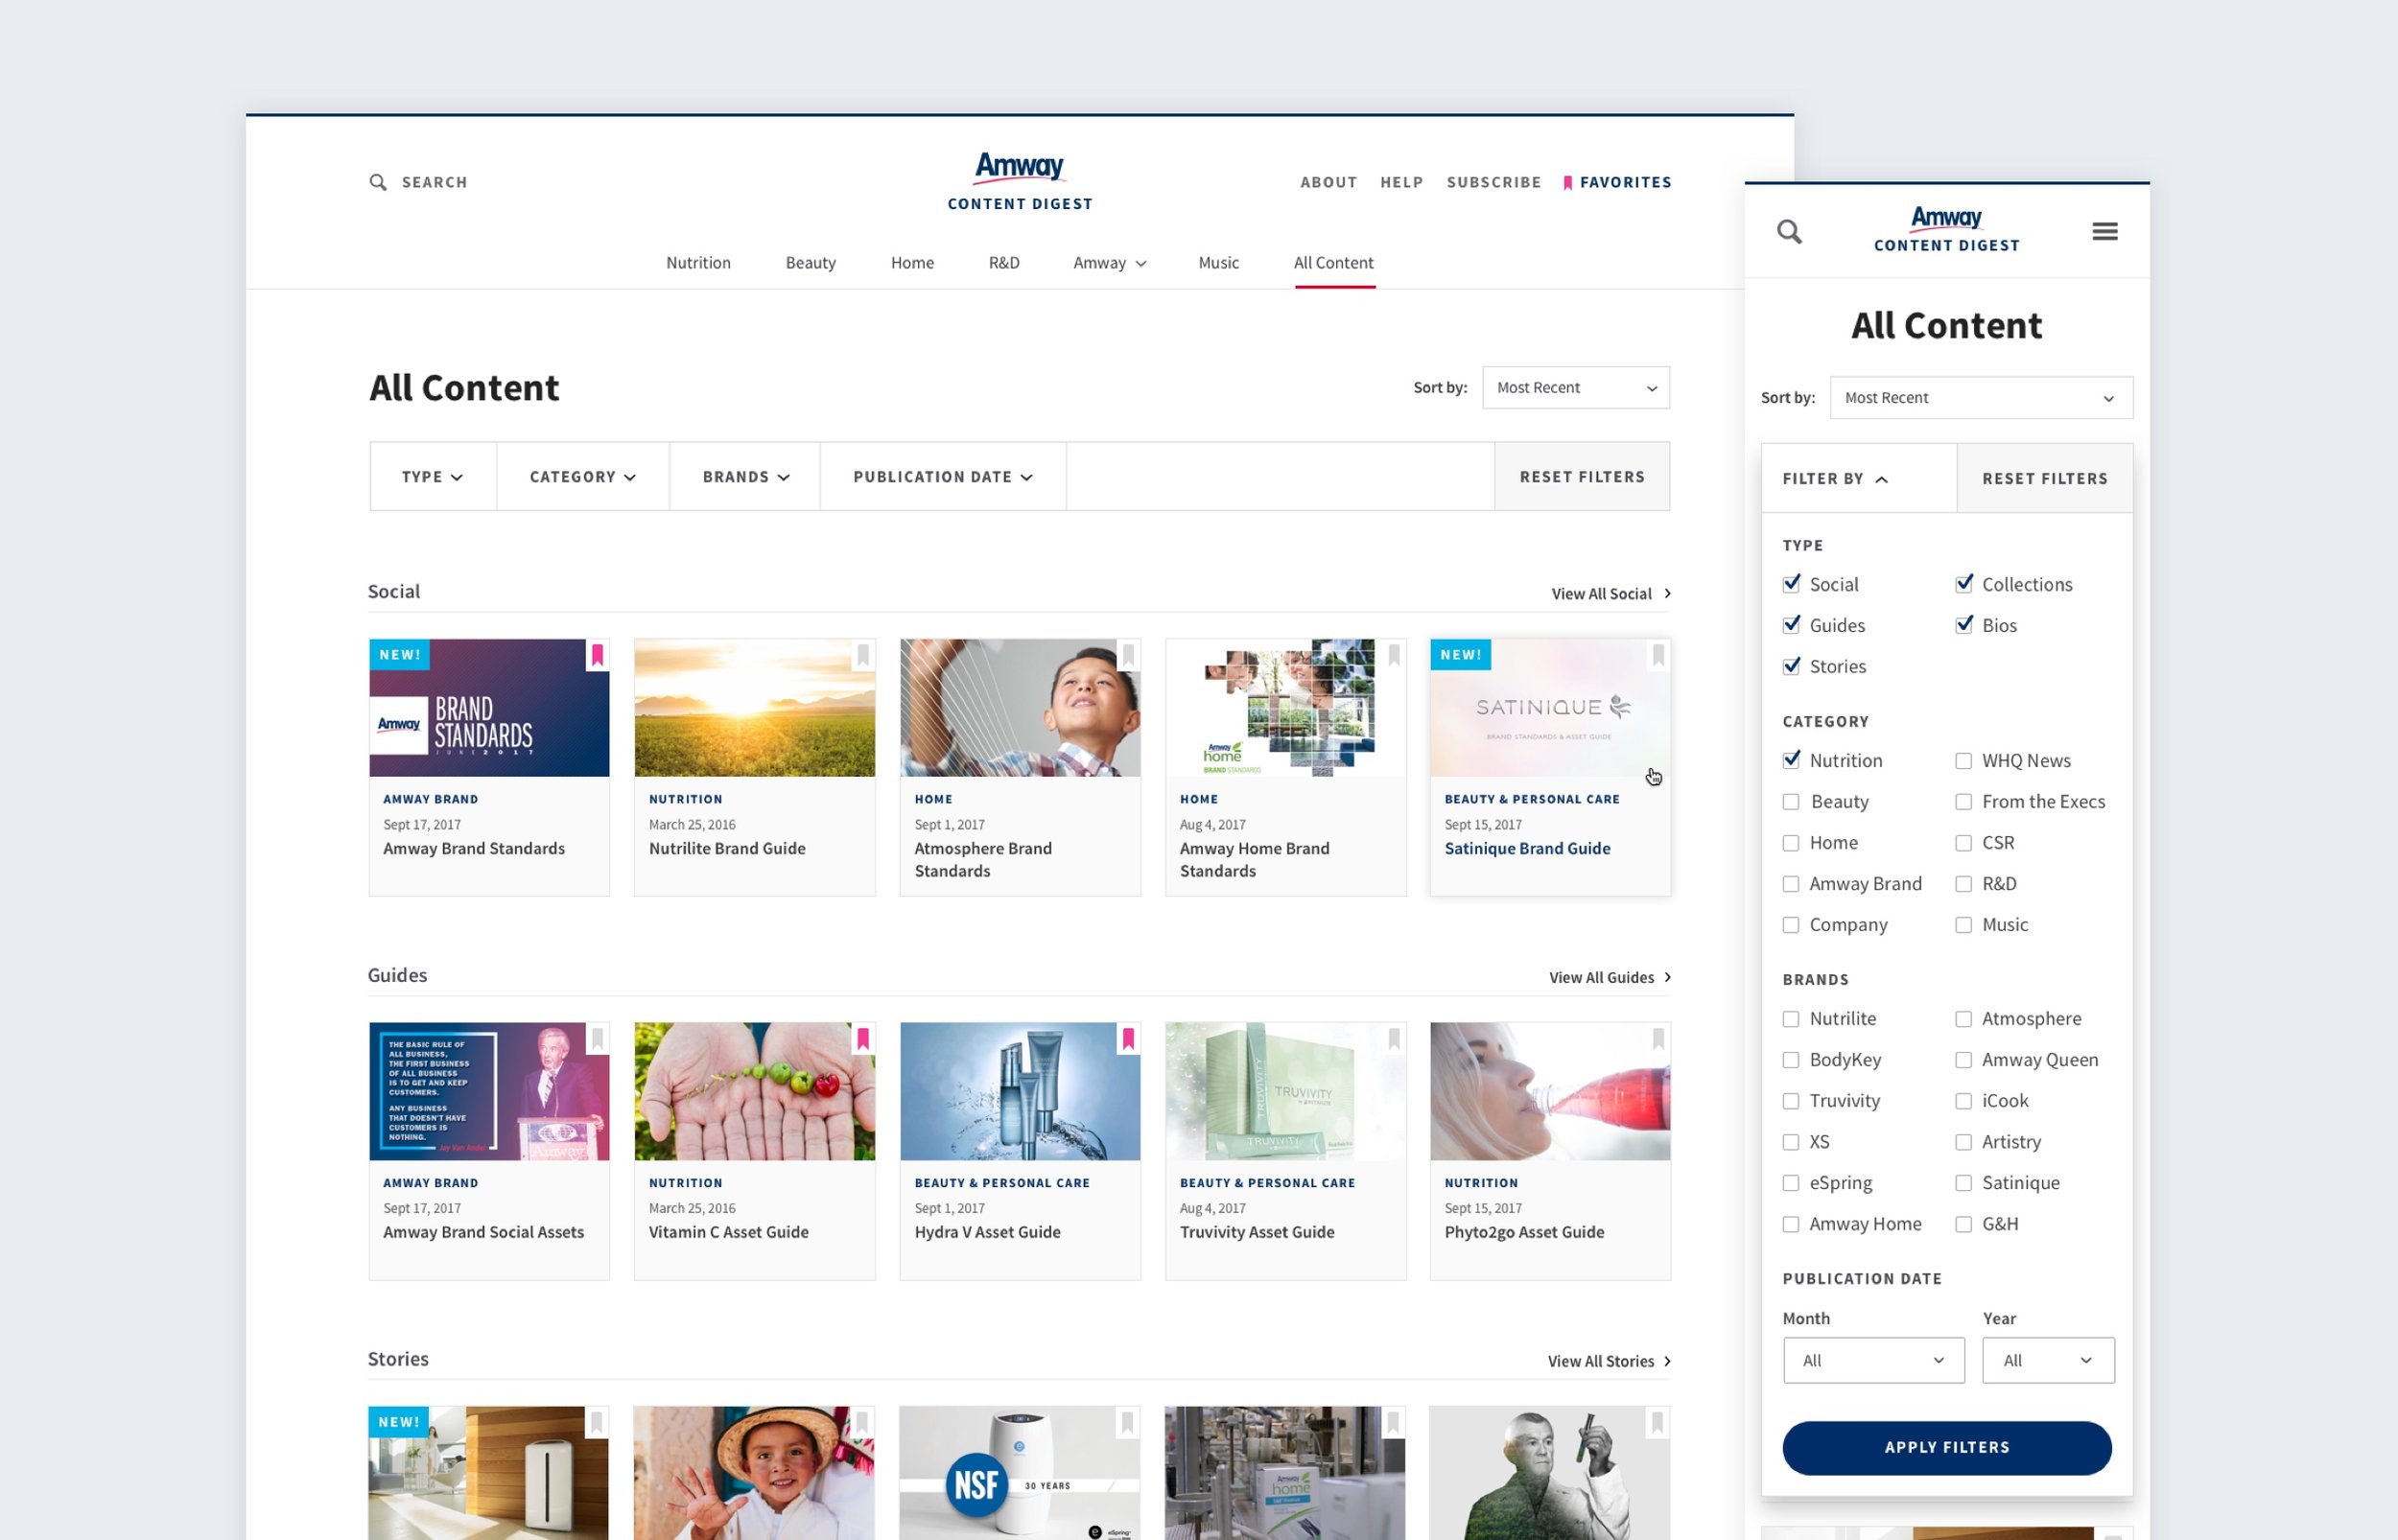Screen dimensions: 2398x1540
Task: Open the Amway Brand Standards thumbnail
Action: pos(489,708)
